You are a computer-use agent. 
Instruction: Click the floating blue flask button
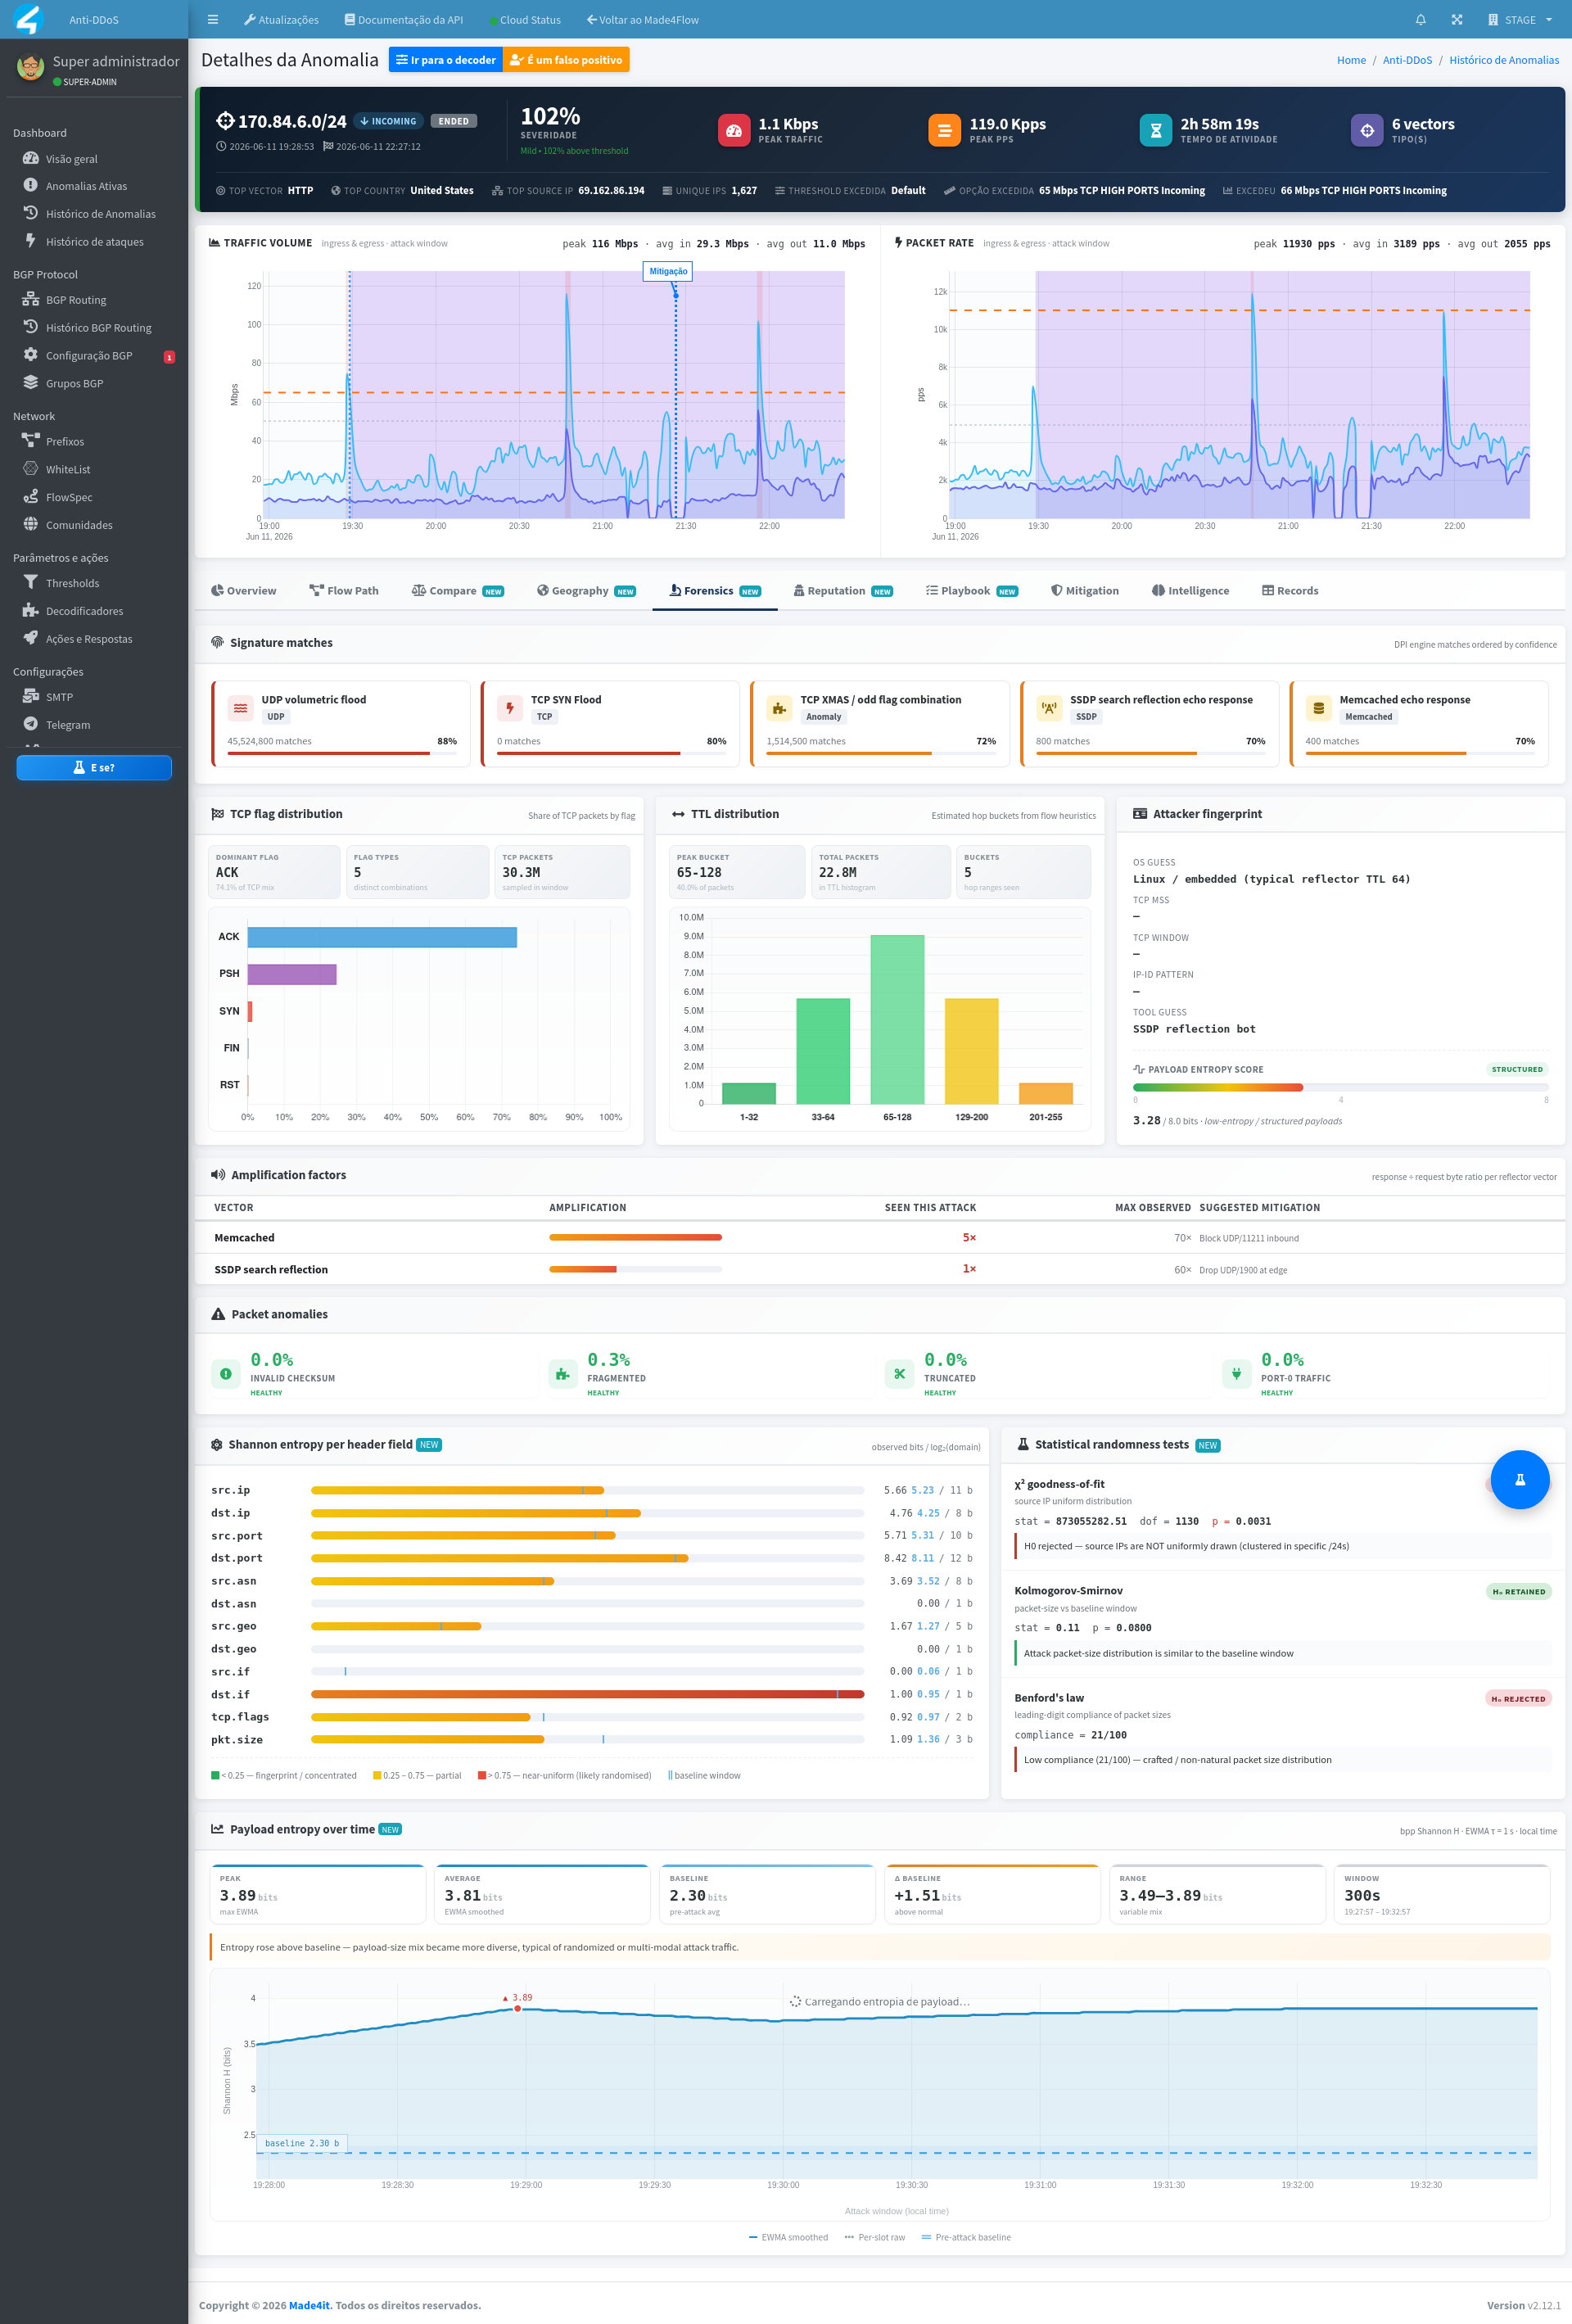[x=1519, y=1479]
